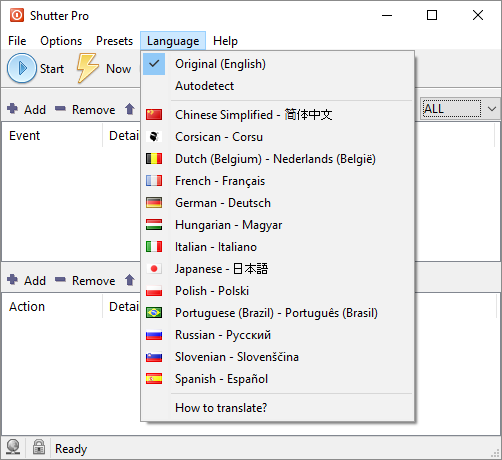Choose Portuguese (Brazil) language
502x460 pixels.
click(x=277, y=313)
